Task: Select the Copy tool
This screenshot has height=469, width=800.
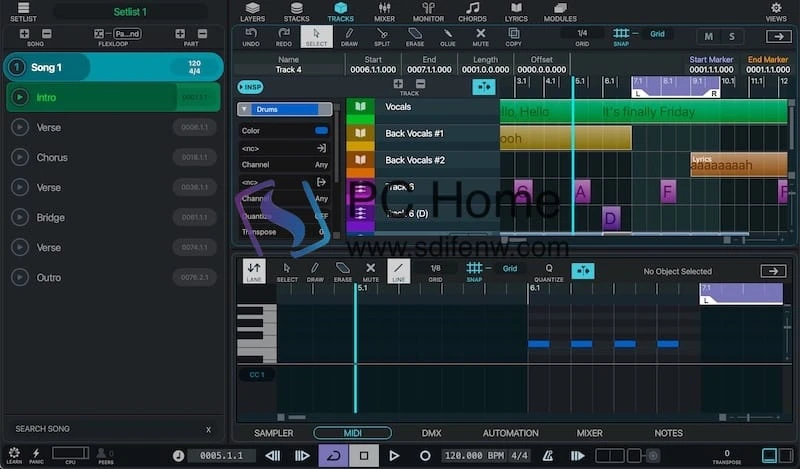Action: pyautogui.click(x=513, y=37)
